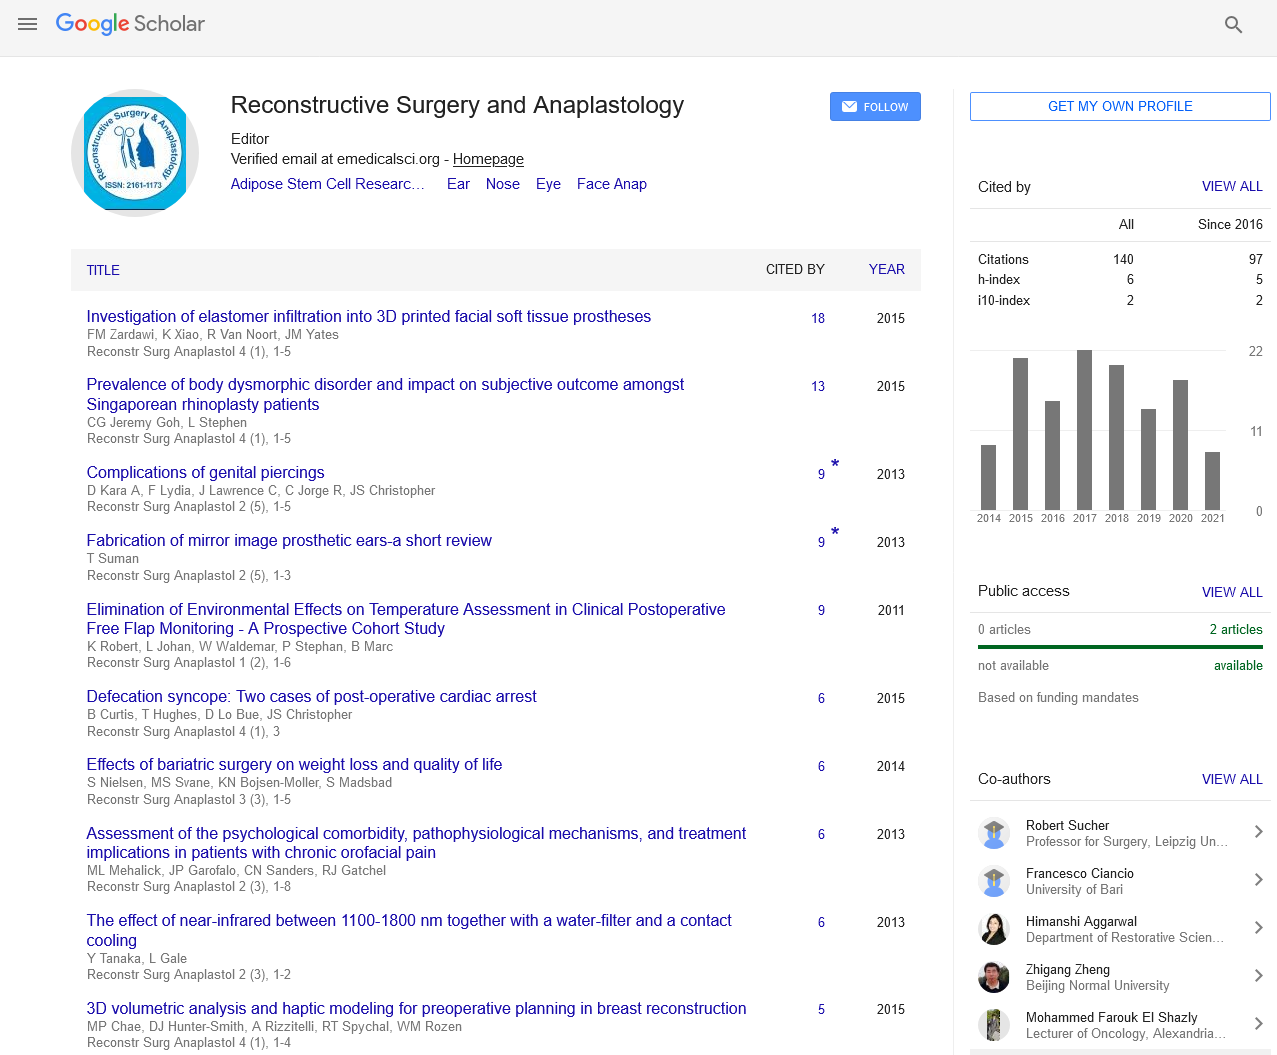Open the journal profile picture

click(135, 153)
